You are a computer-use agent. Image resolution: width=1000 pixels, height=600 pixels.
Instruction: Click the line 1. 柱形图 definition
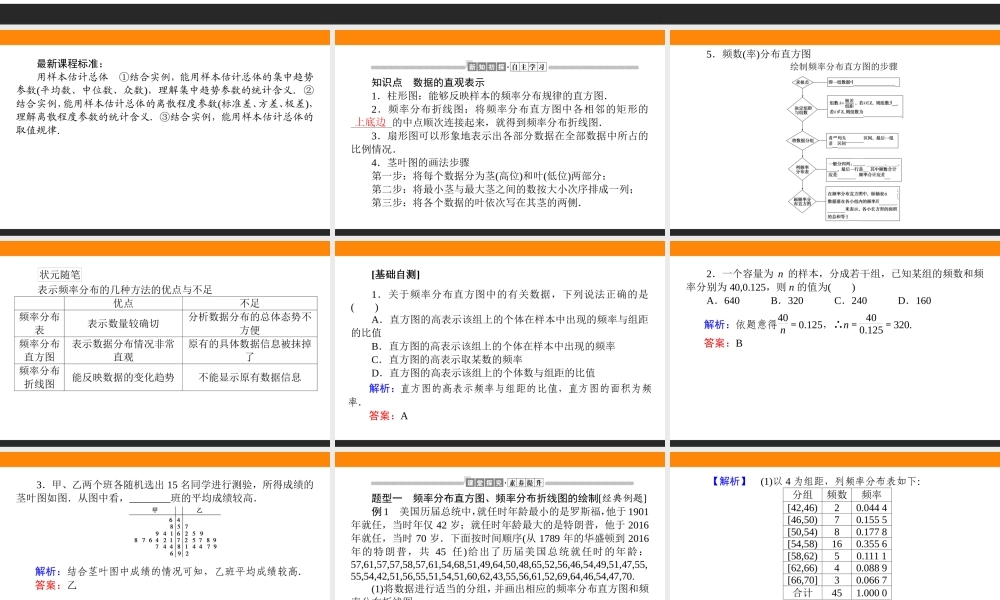coord(489,95)
